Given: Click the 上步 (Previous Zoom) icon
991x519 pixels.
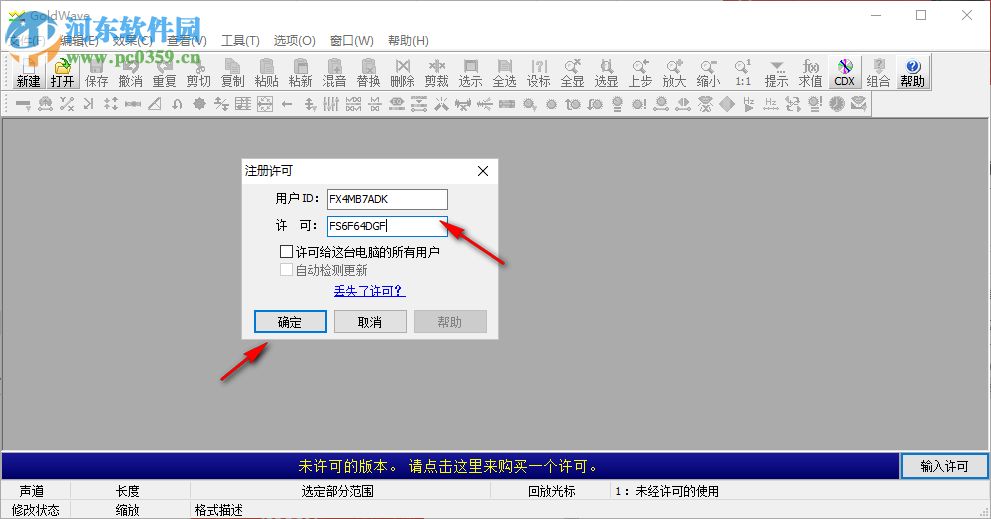Looking at the screenshot, I should (x=640, y=72).
